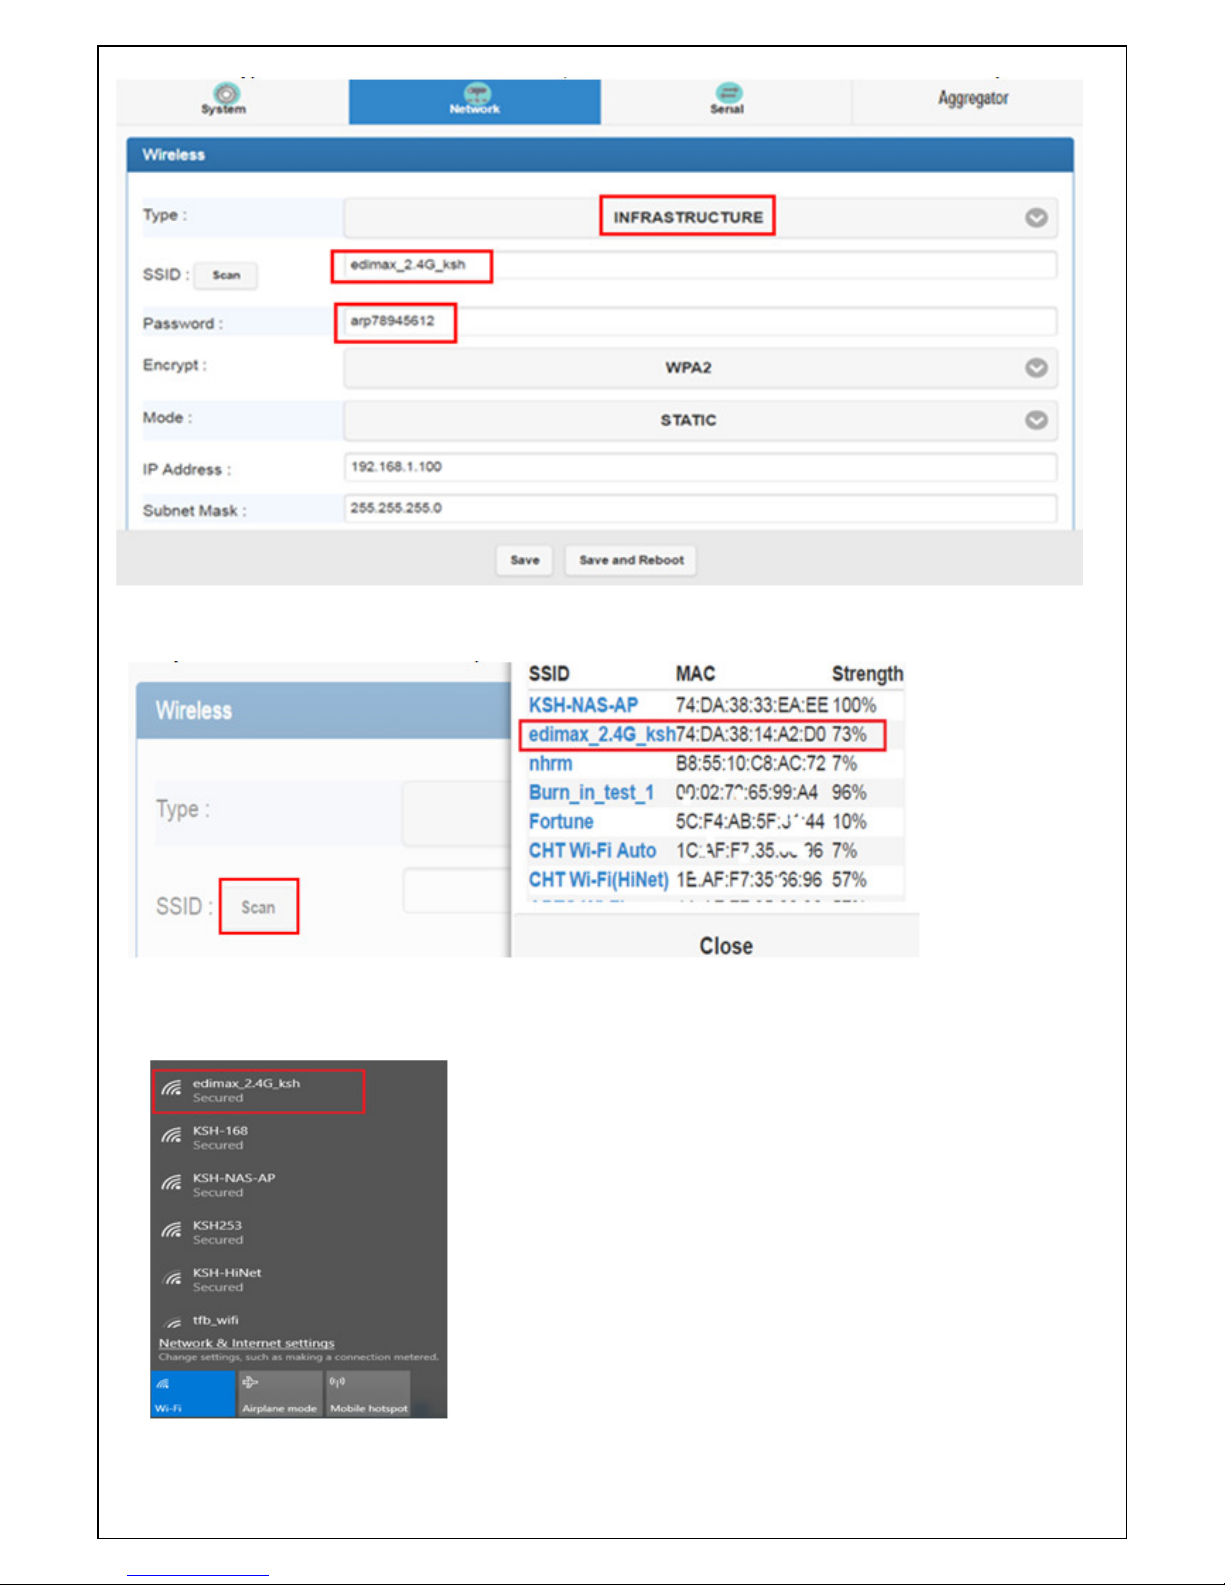Click the Password input field
The image size is (1225, 1585).
point(700,321)
